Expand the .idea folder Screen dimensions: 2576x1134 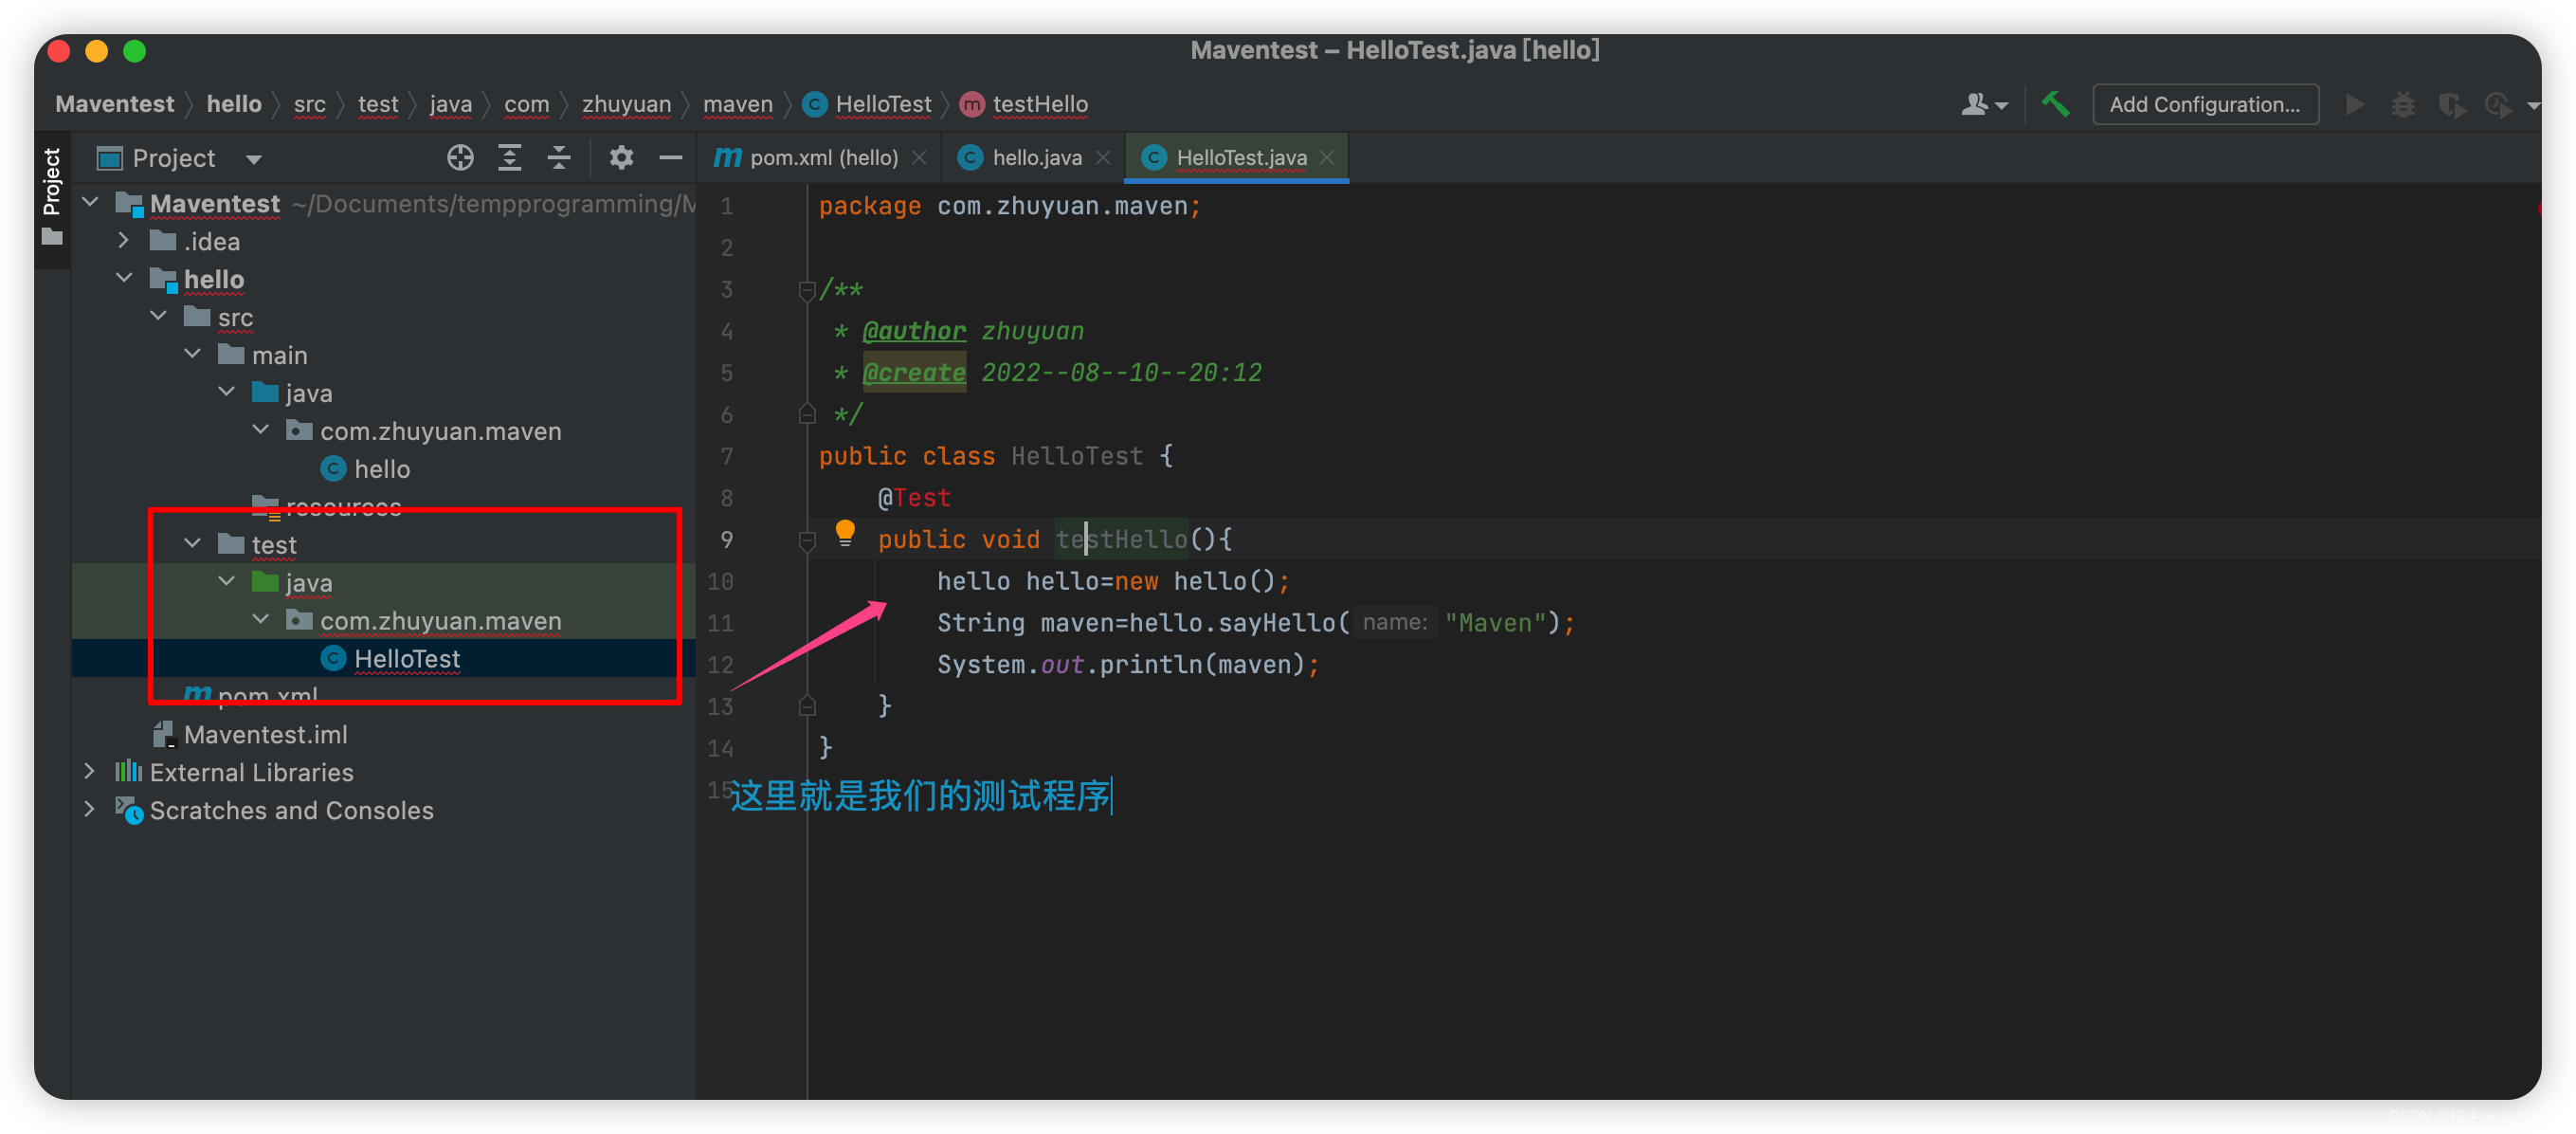click(124, 241)
